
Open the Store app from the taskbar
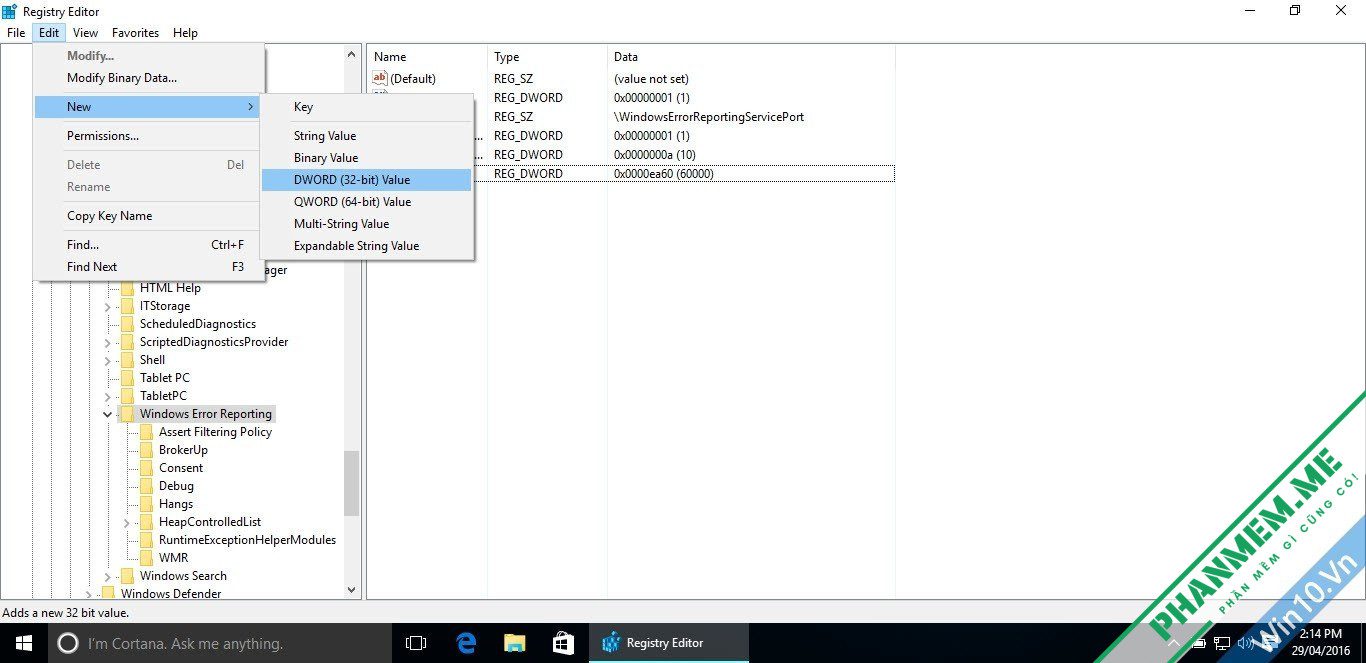coord(563,643)
